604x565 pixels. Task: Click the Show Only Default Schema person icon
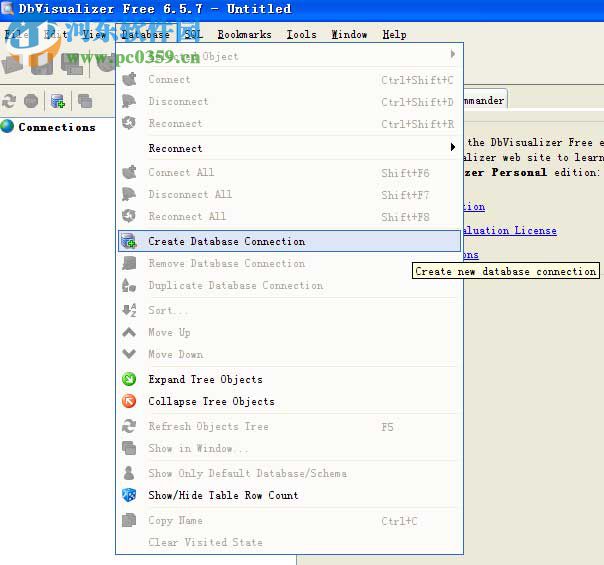pyautogui.click(x=129, y=473)
